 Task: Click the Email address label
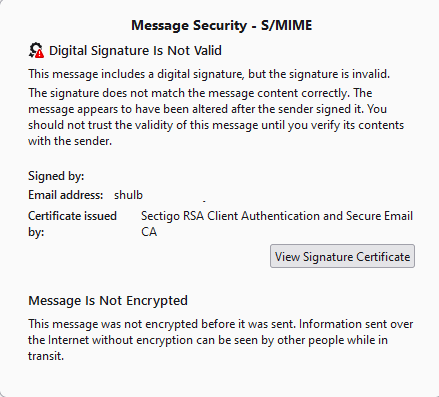coord(66,195)
